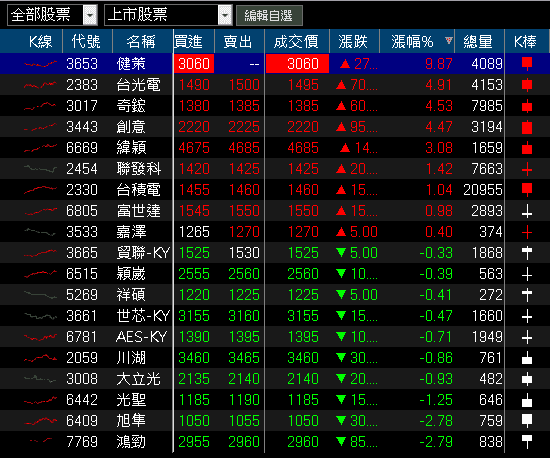The width and height of the screenshot is (550, 458).
Task: Click the sort arrow on 漲幅% column
Action: tap(448, 40)
